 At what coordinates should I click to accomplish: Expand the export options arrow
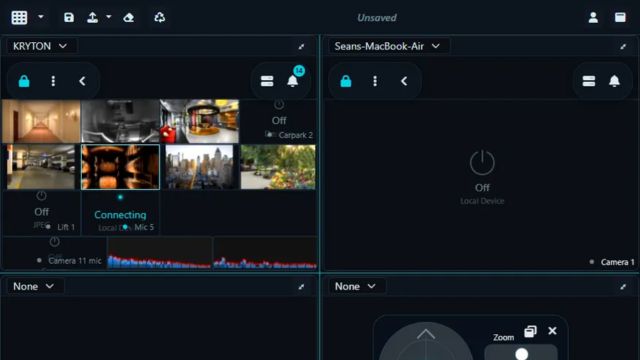pyautogui.click(x=109, y=17)
